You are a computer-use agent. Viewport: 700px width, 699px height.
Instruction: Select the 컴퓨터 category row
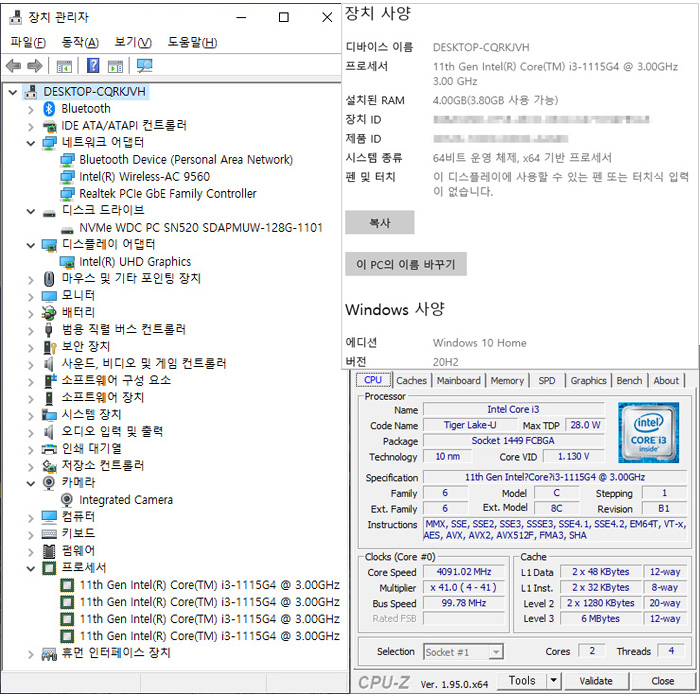coord(78,517)
